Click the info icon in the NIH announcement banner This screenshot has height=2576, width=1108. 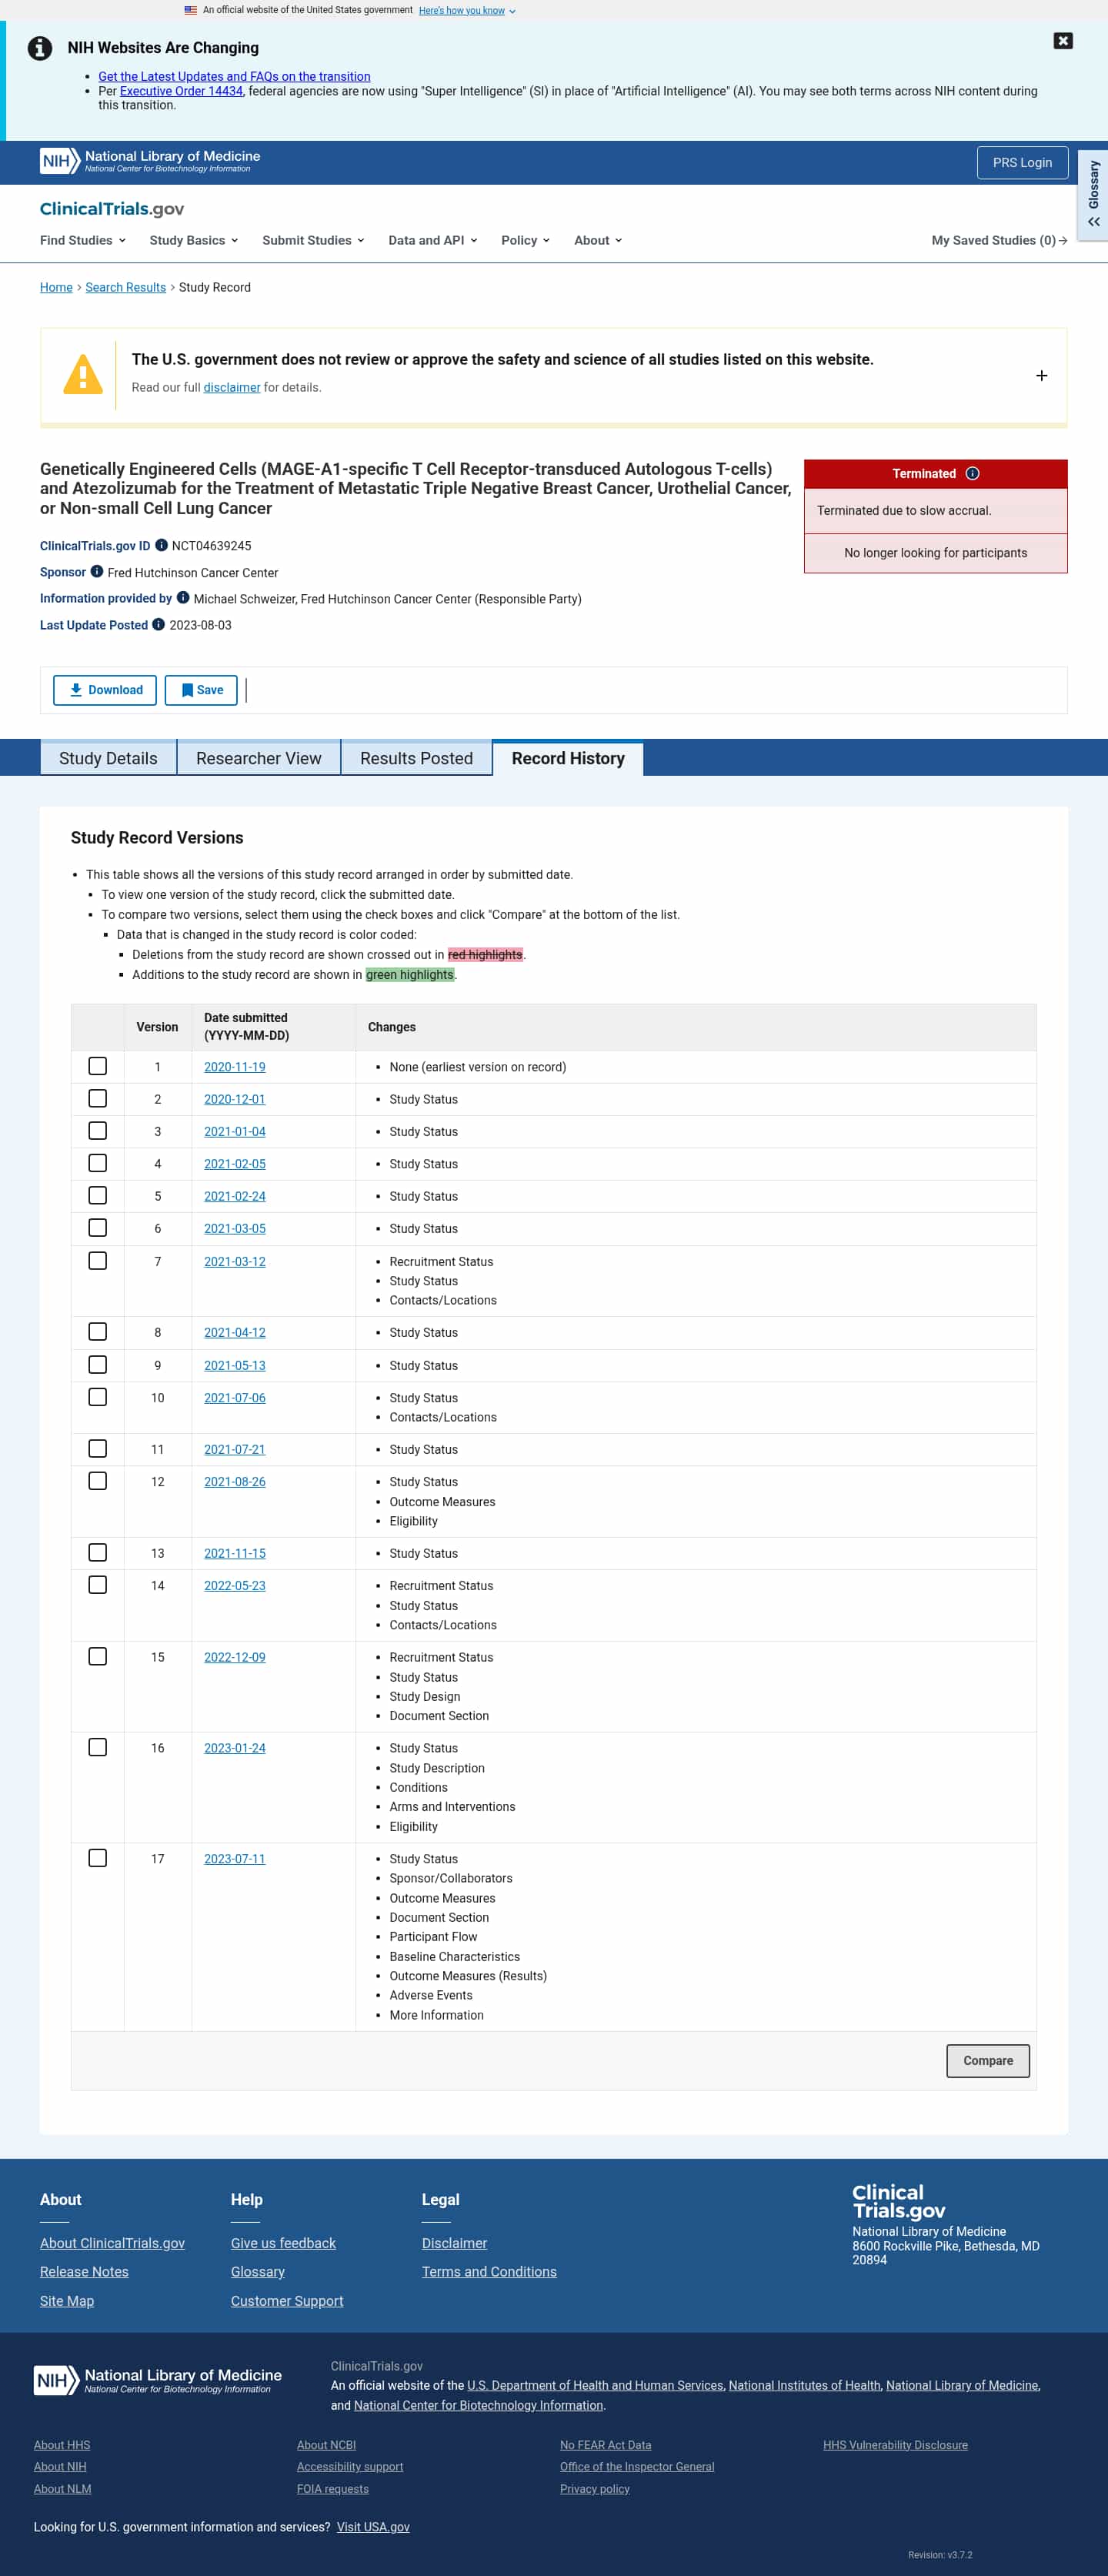[x=40, y=48]
